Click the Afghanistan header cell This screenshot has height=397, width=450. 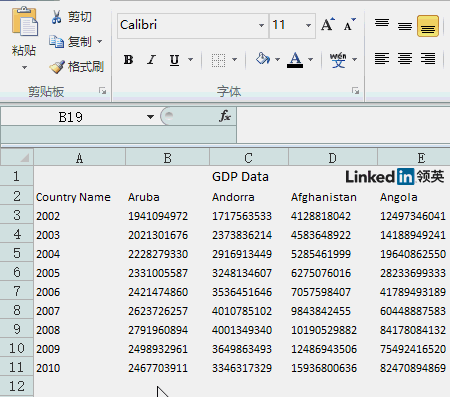pyautogui.click(x=324, y=197)
